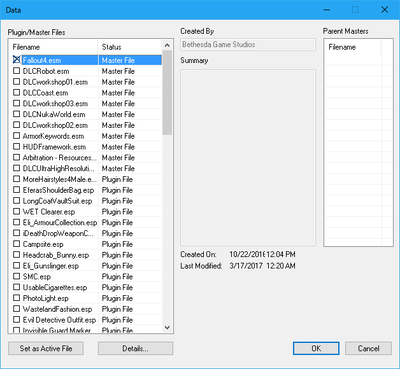Tick the Campsite.esp checkbox

pos(16,244)
